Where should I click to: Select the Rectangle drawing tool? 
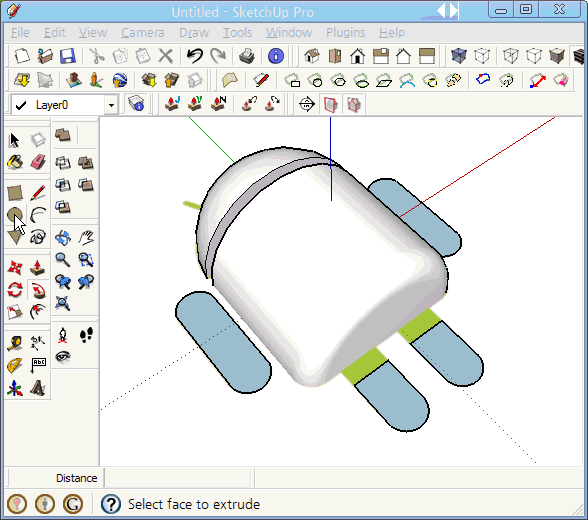click(x=15, y=193)
